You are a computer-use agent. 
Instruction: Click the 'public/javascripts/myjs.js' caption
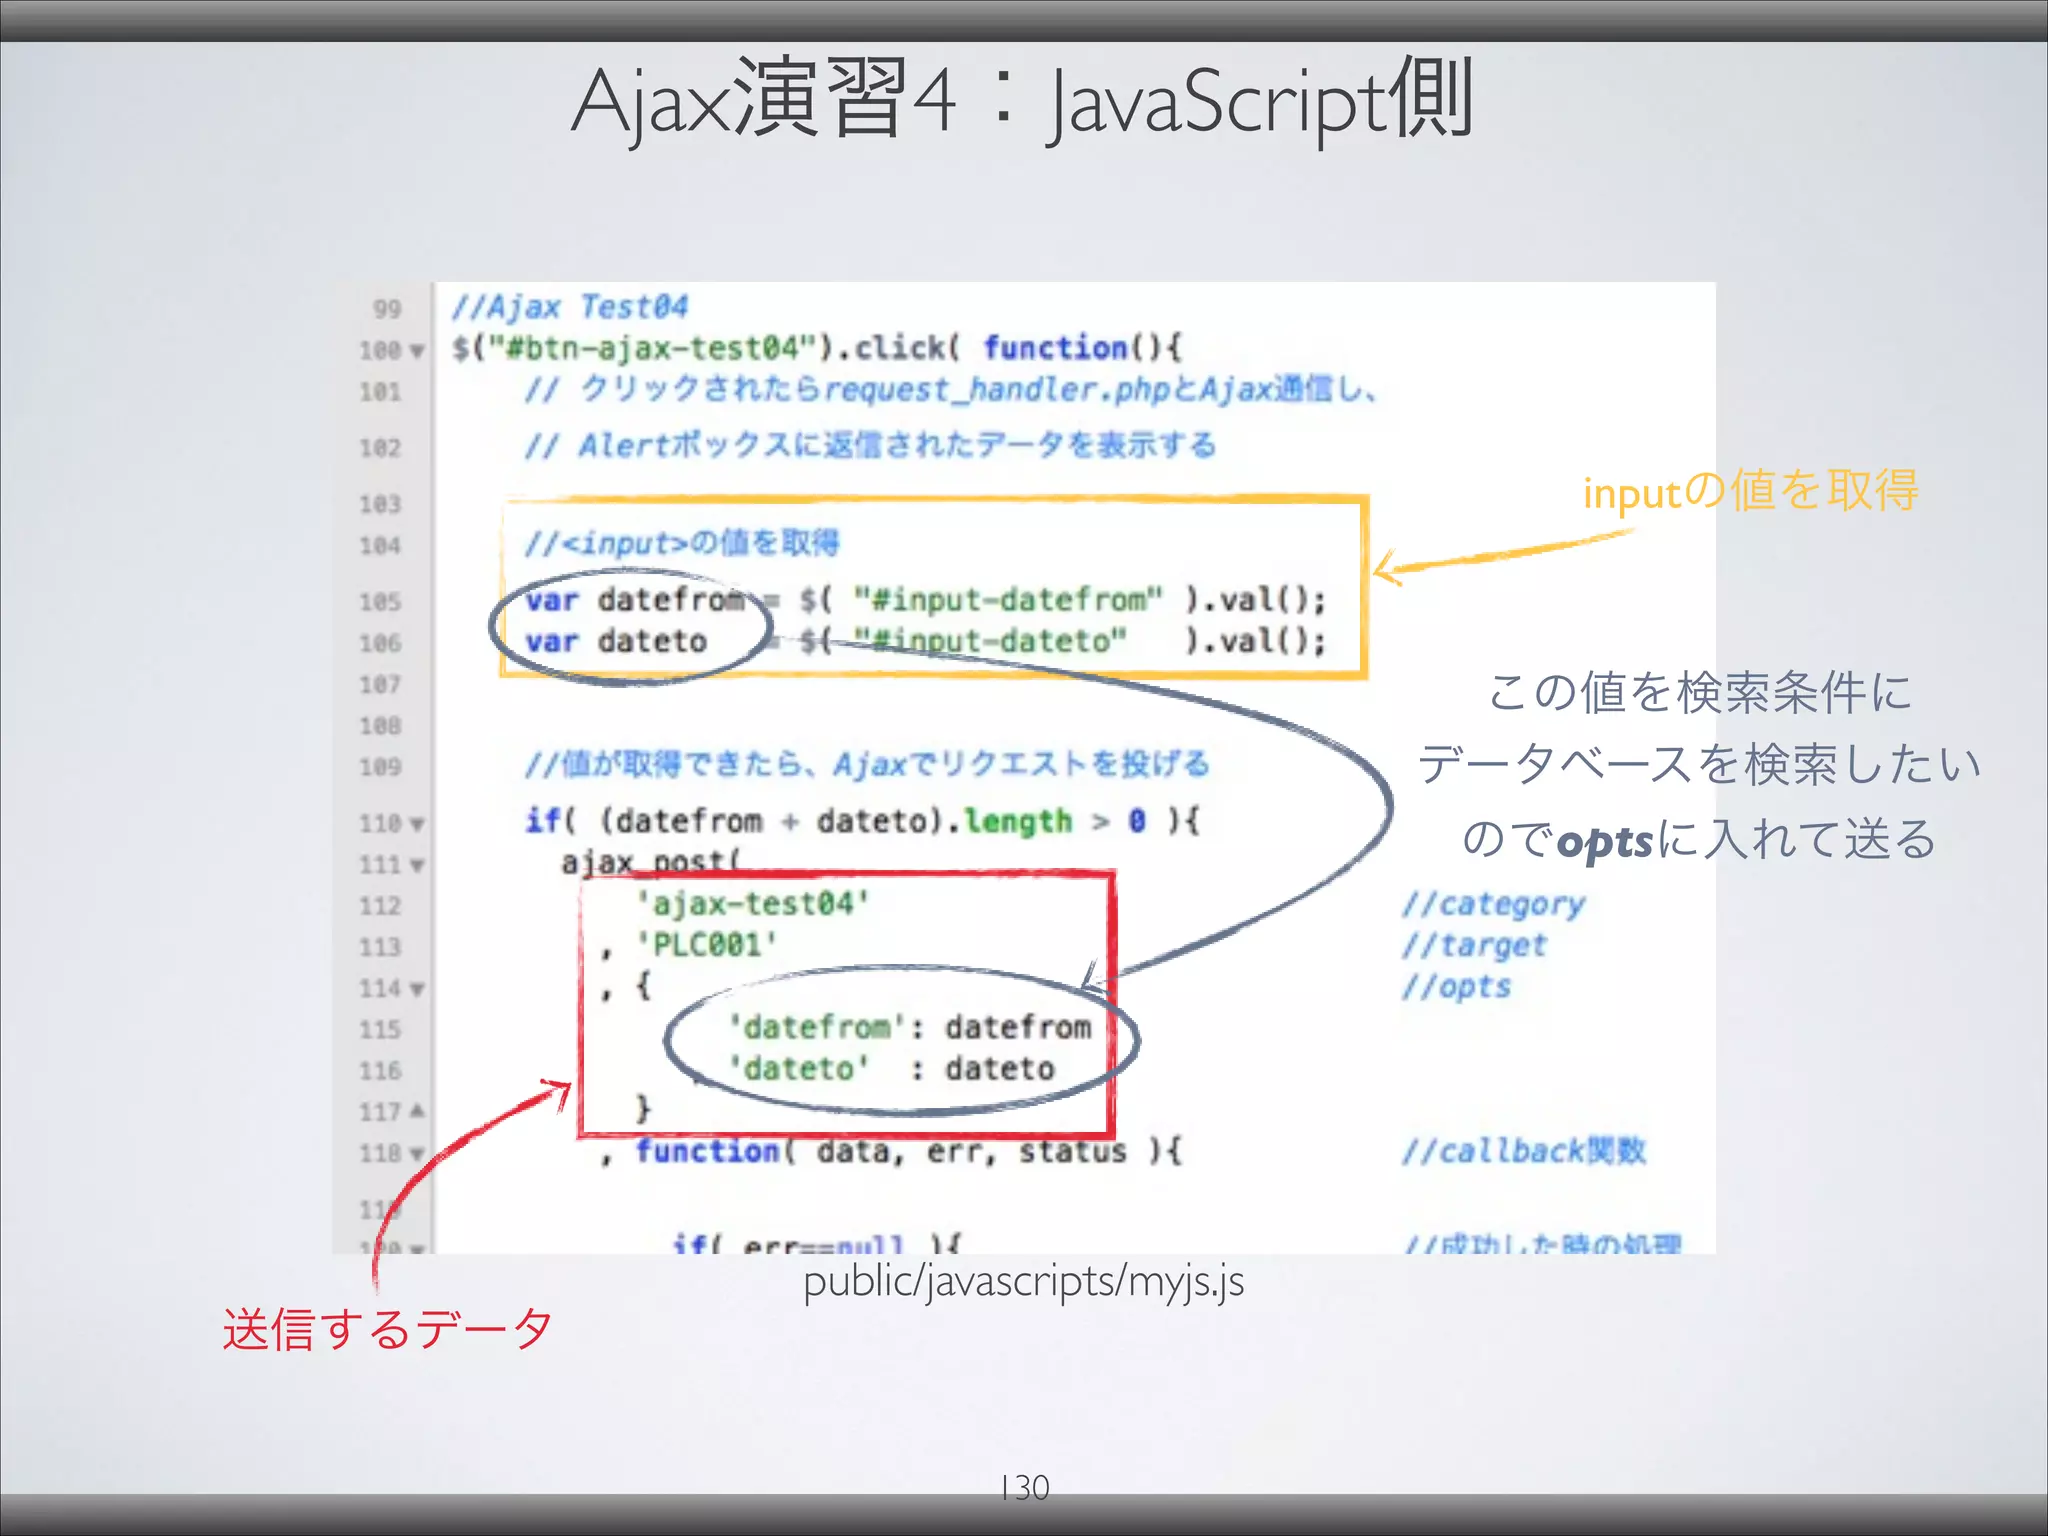coord(1024,1281)
